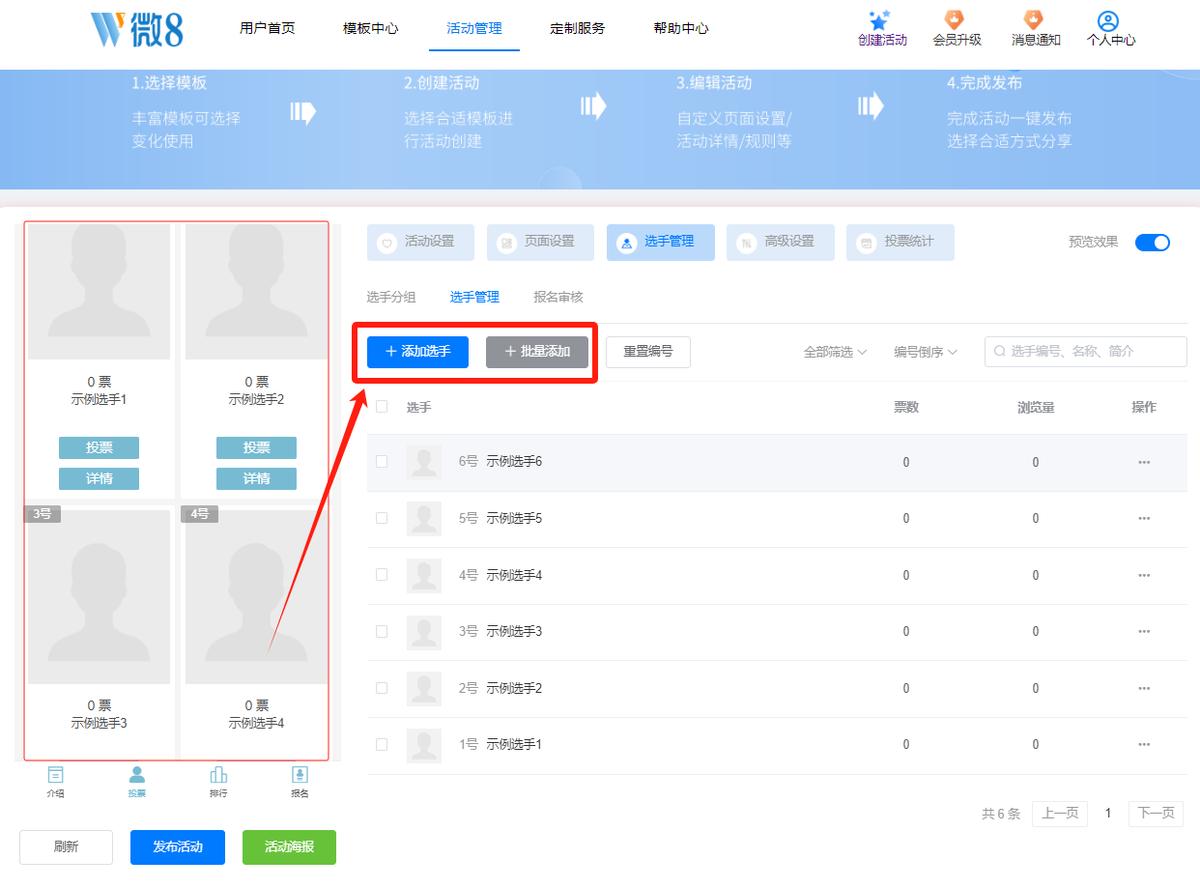Viewport: 1200px width, 890px height.
Task: Click 详情 under 示例选手1 in the preview
Action: [99, 478]
